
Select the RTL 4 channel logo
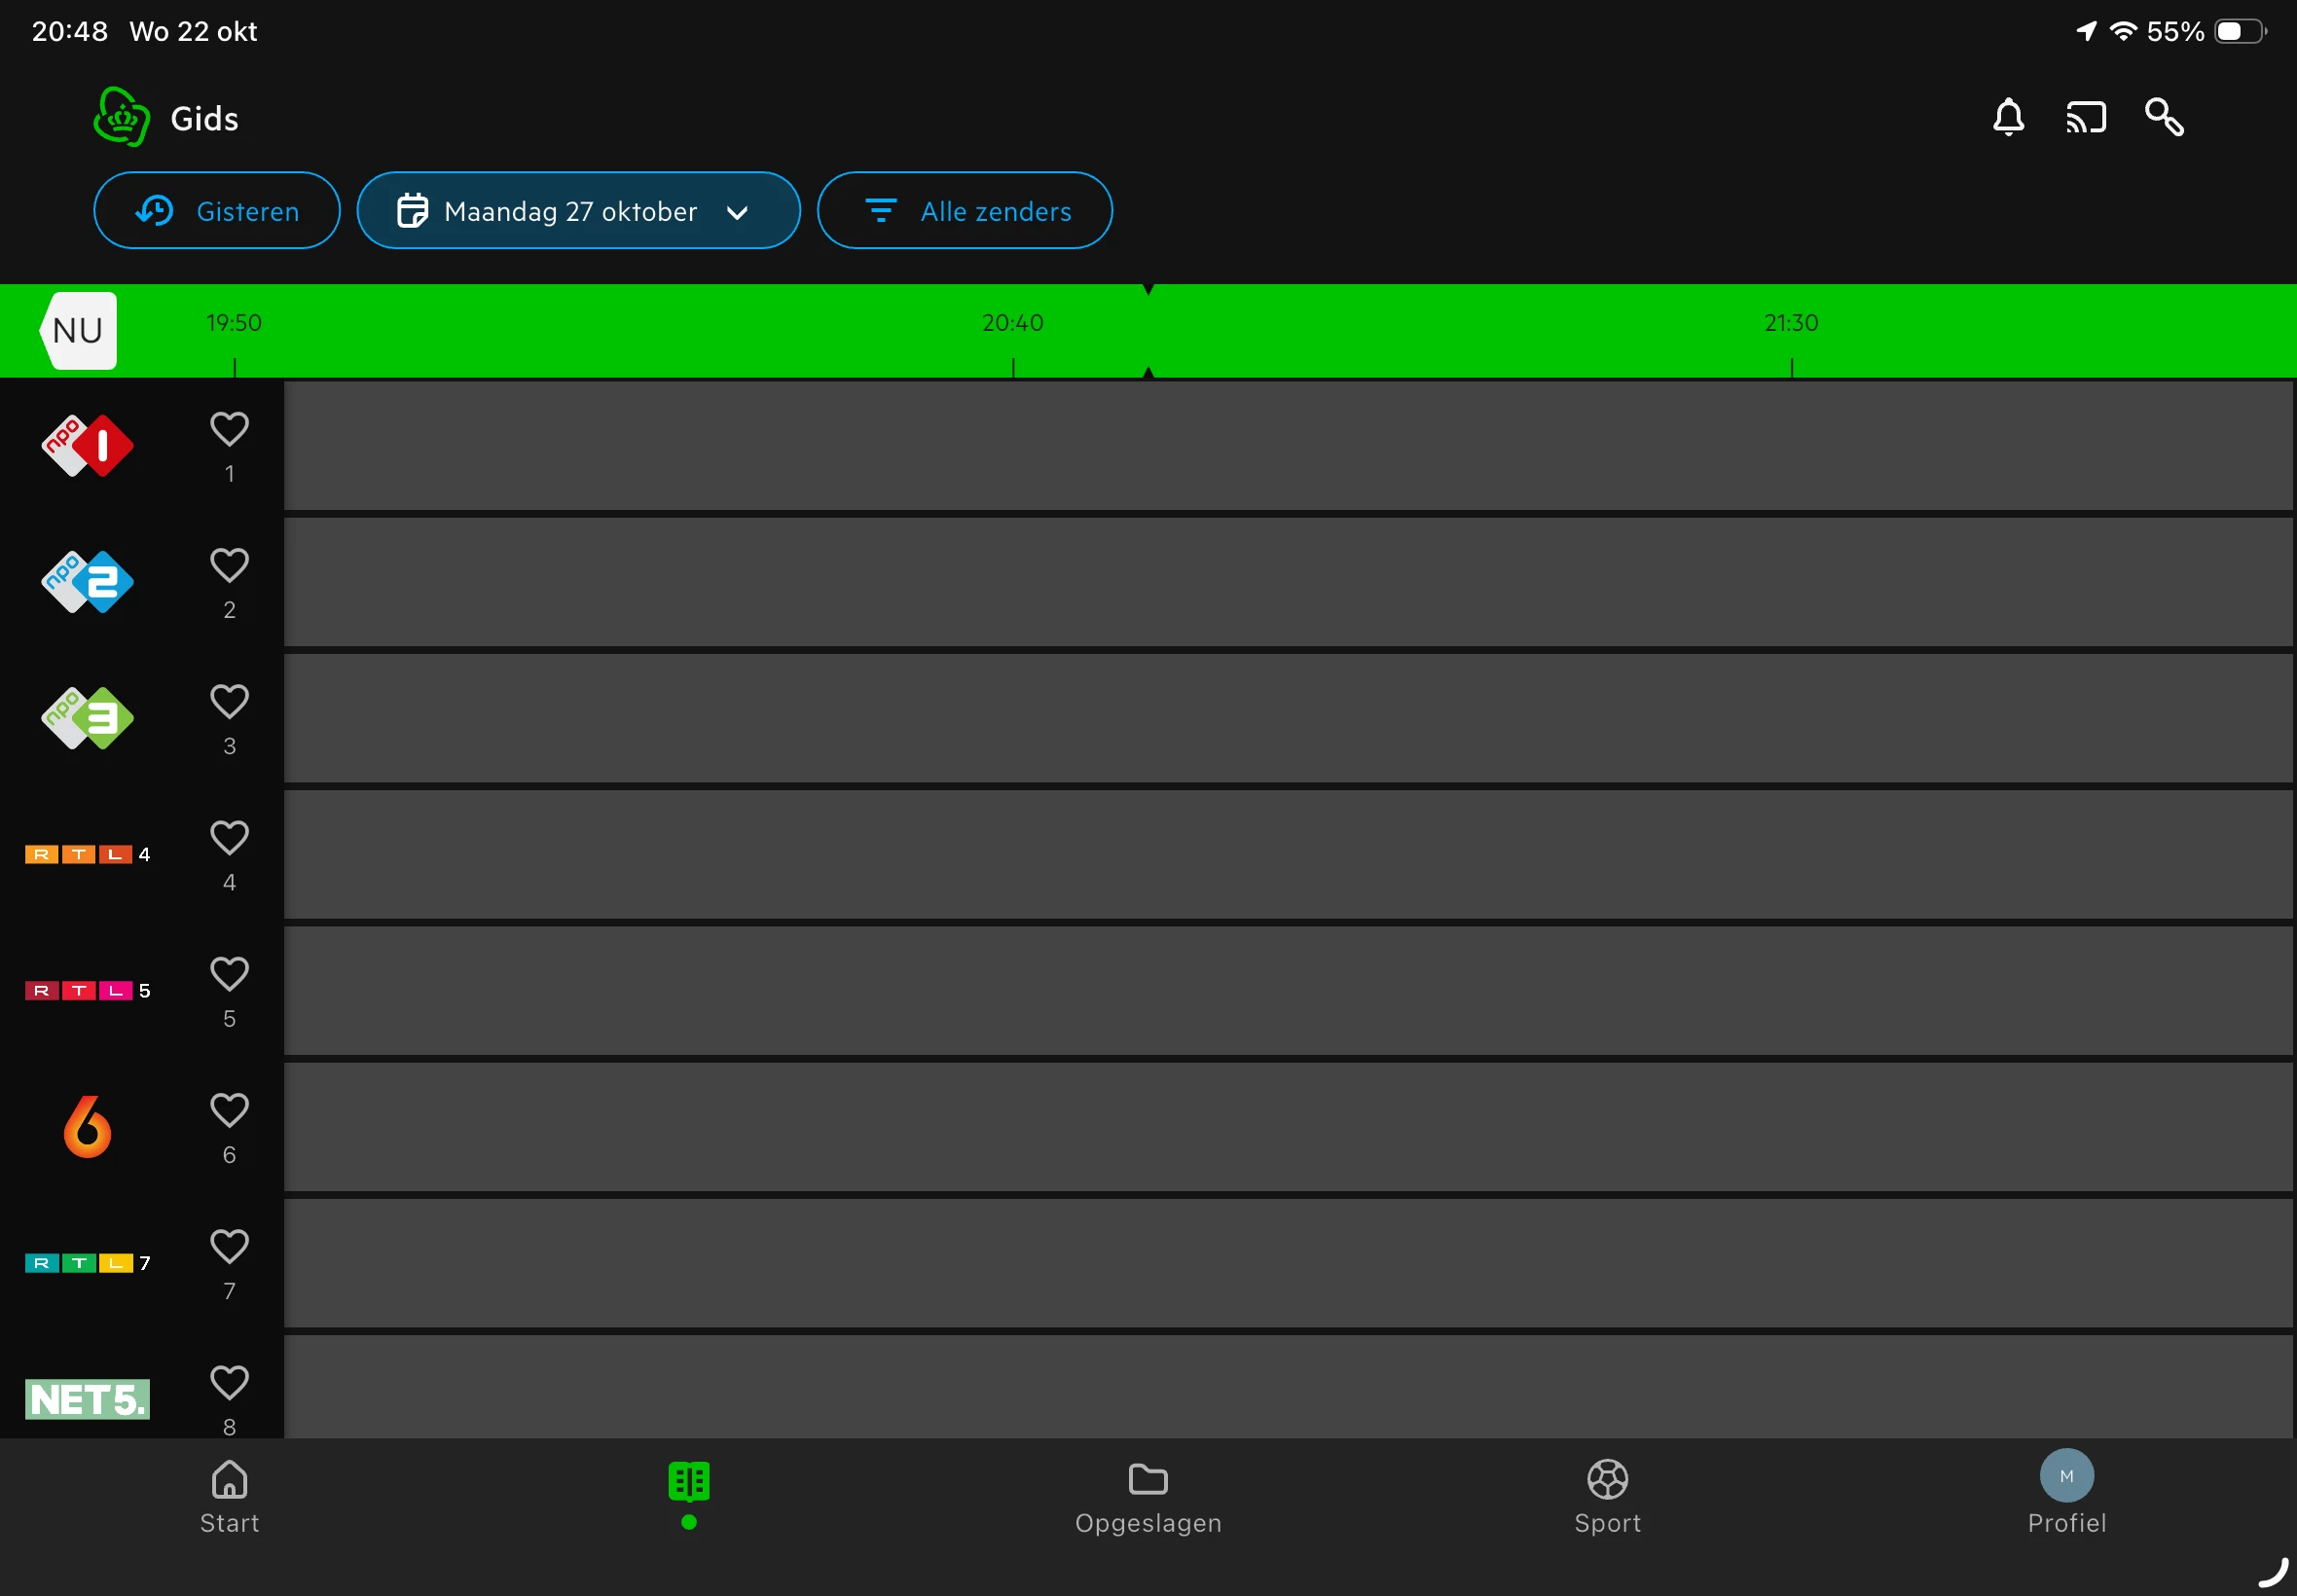88,854
